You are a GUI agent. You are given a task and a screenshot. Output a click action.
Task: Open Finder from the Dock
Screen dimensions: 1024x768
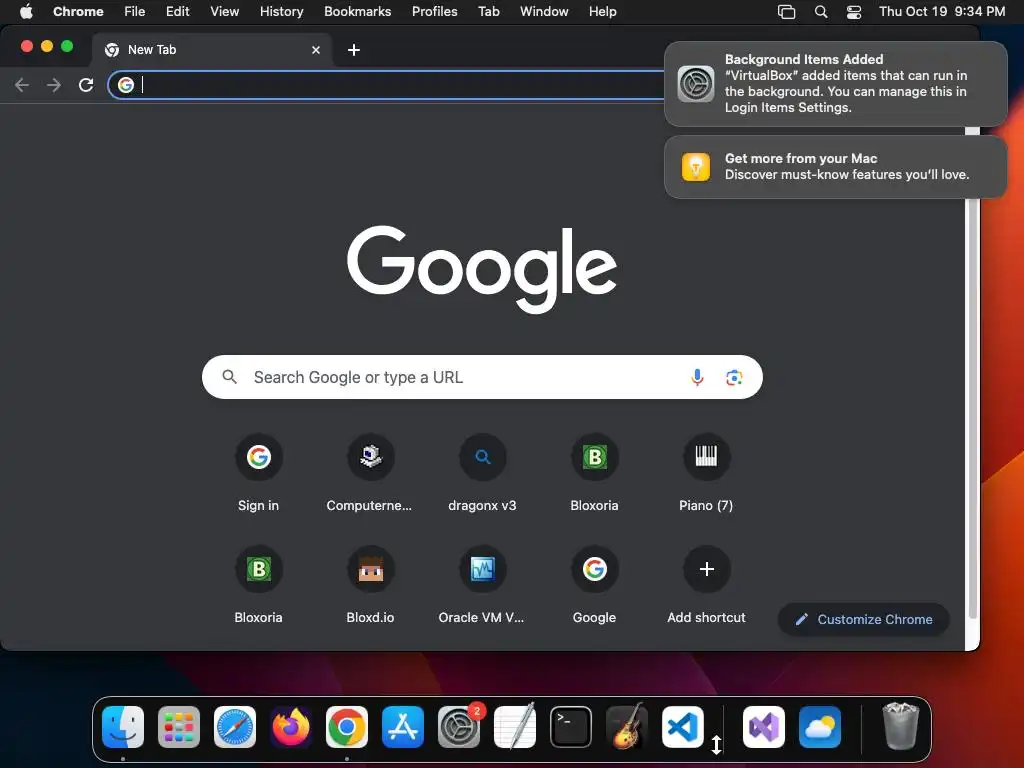coord(123,727)
